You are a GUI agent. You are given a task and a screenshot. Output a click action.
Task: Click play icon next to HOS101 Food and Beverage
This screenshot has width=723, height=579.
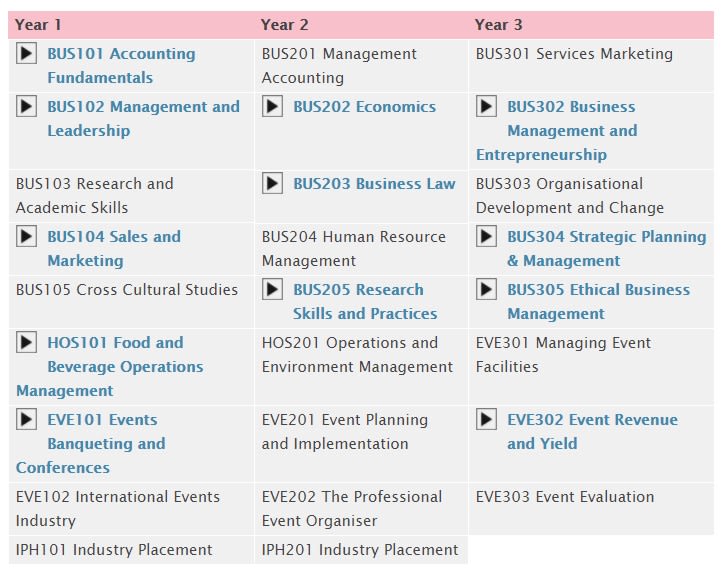(26, 343)
